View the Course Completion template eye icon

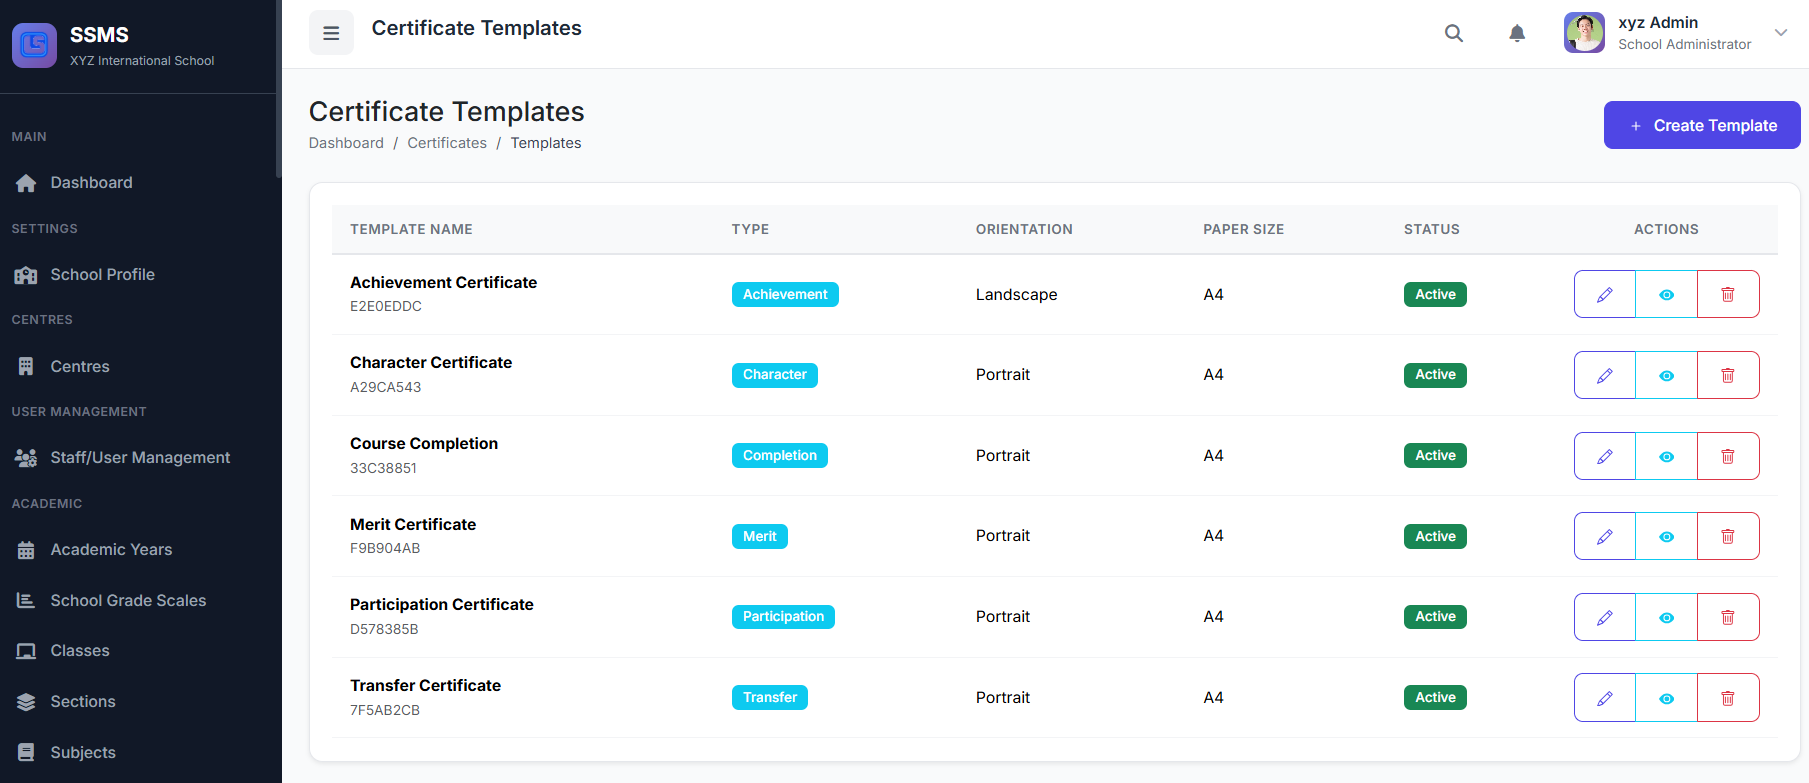pos(1666,456)
